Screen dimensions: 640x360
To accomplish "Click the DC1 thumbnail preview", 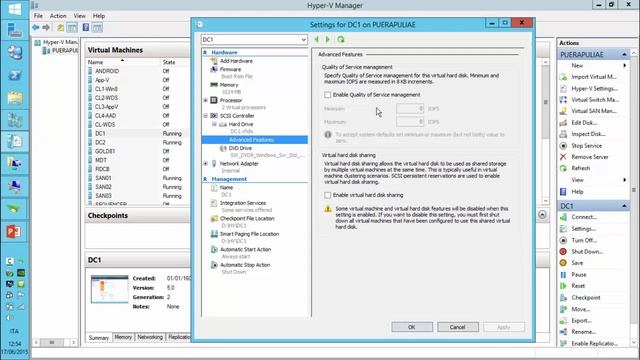I will pos(109,289).
